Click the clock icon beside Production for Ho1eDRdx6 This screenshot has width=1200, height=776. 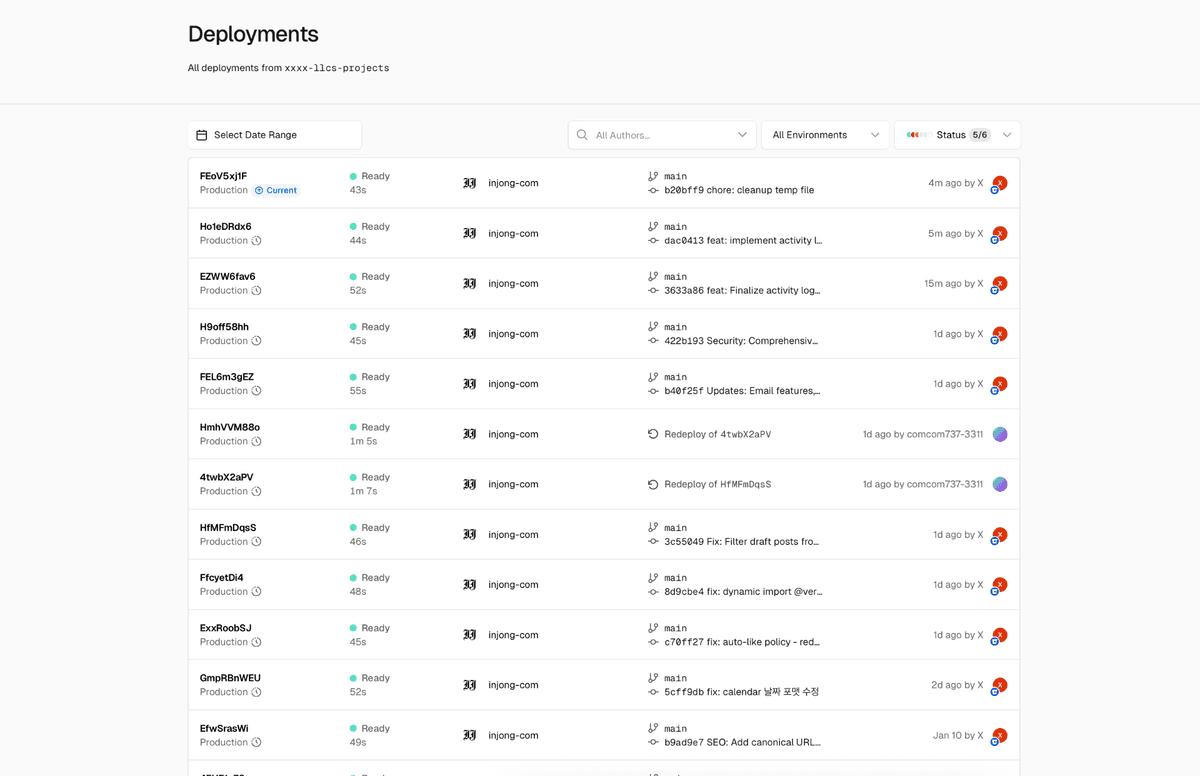(256, 240)
